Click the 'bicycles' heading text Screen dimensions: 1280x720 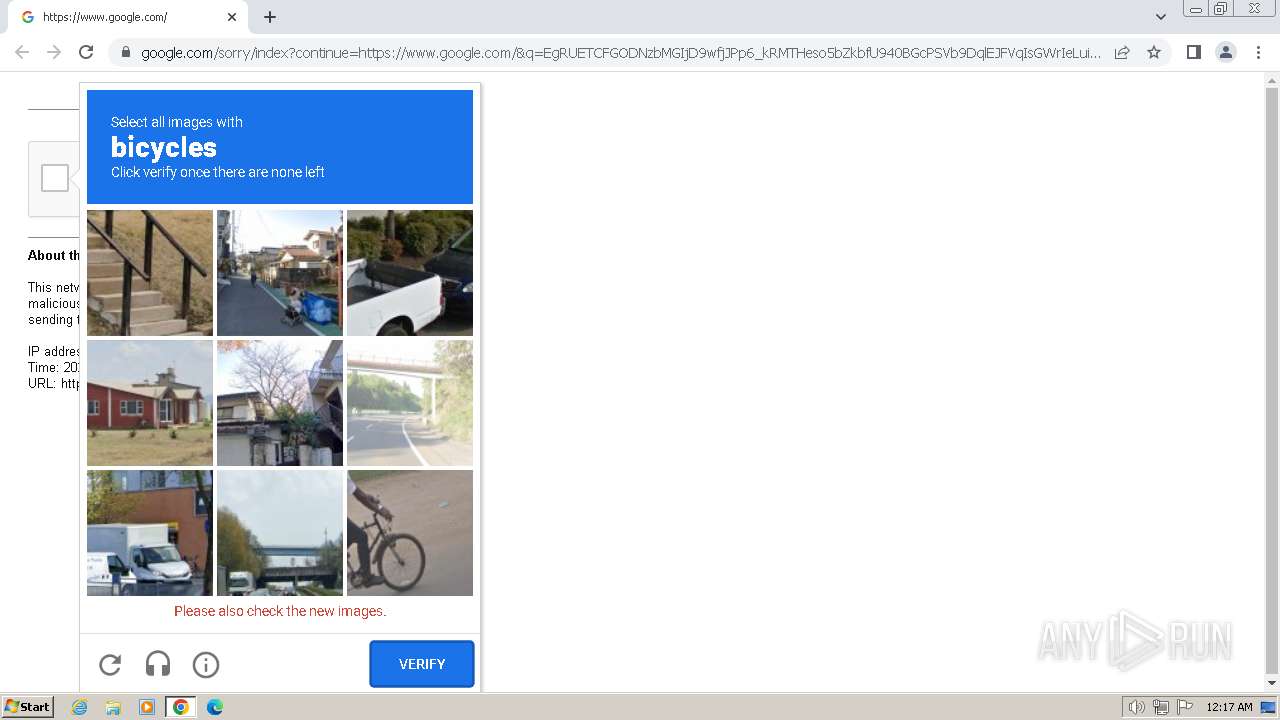(164, 147)
